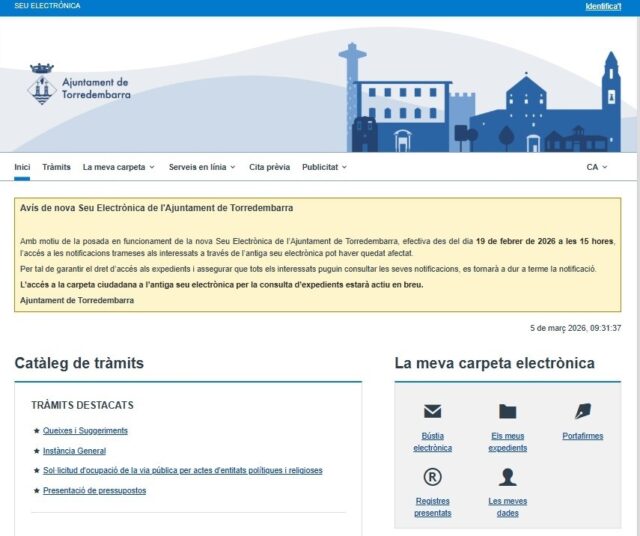Viewport: 640px width, 536px height.
Task: Click the Registres presentats registered icon
Action: [432, 476]
